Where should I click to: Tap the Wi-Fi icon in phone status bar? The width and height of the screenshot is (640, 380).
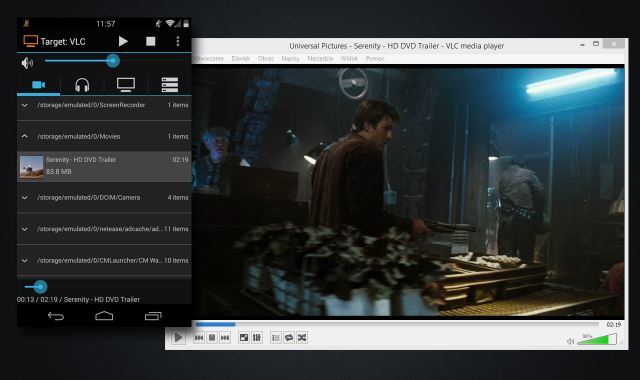(x=170, y=23)
